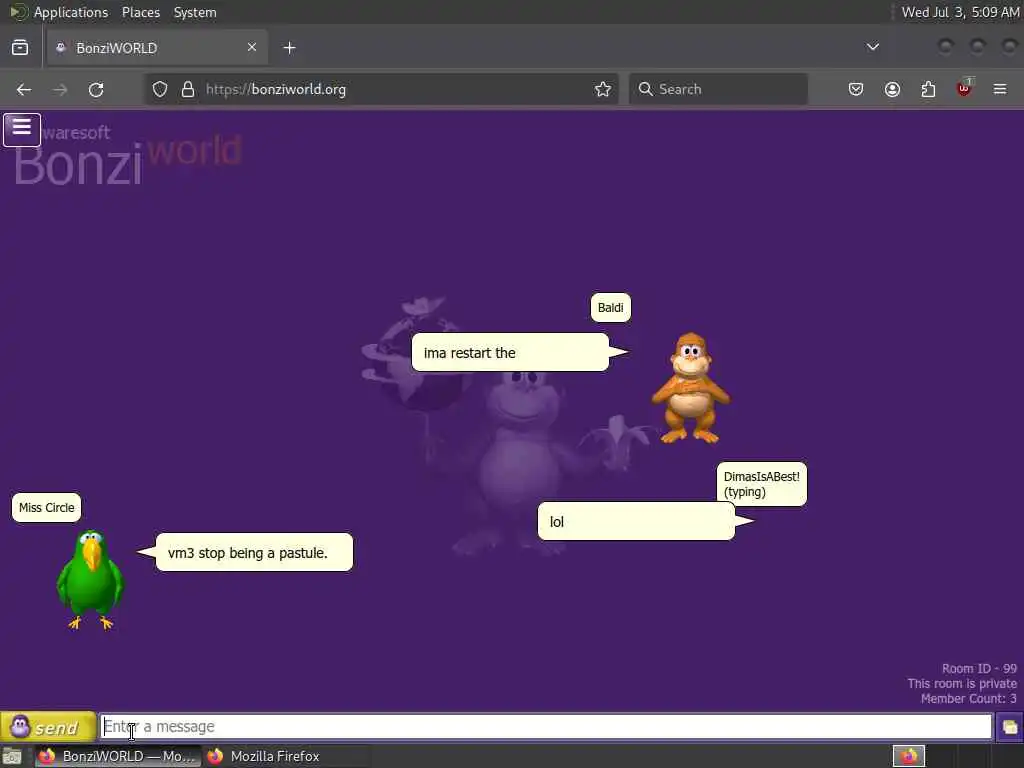Open the Places menu
This screenshot has width=1024, height=768.
click(141, 12)
